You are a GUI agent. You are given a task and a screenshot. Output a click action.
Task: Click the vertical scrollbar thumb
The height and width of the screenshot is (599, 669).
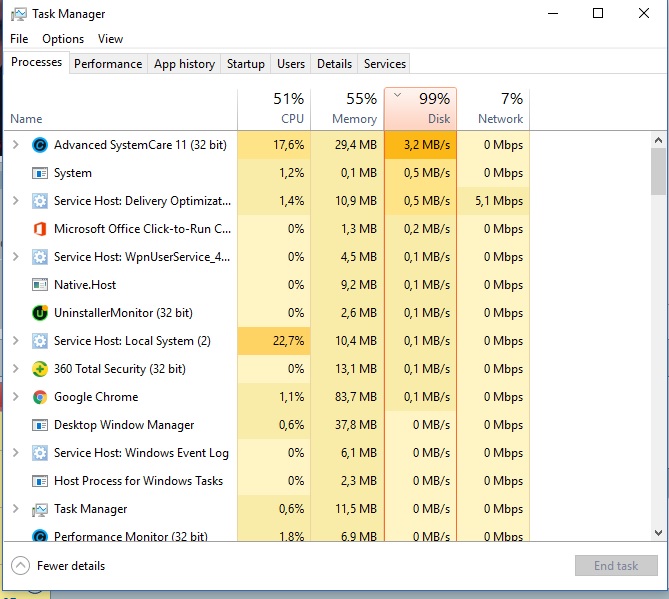658,172
